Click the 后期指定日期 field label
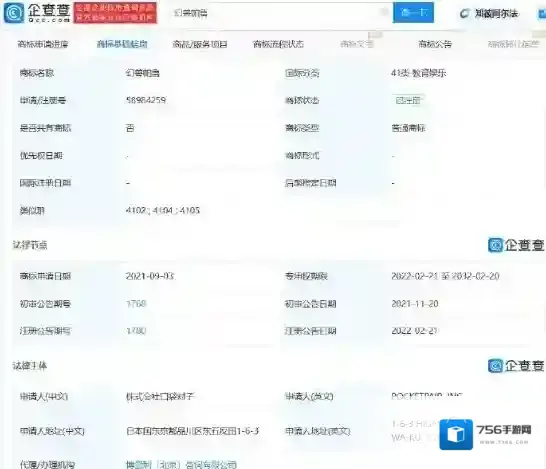Viewport: 546px width, 469px height. tap(311, 183)
